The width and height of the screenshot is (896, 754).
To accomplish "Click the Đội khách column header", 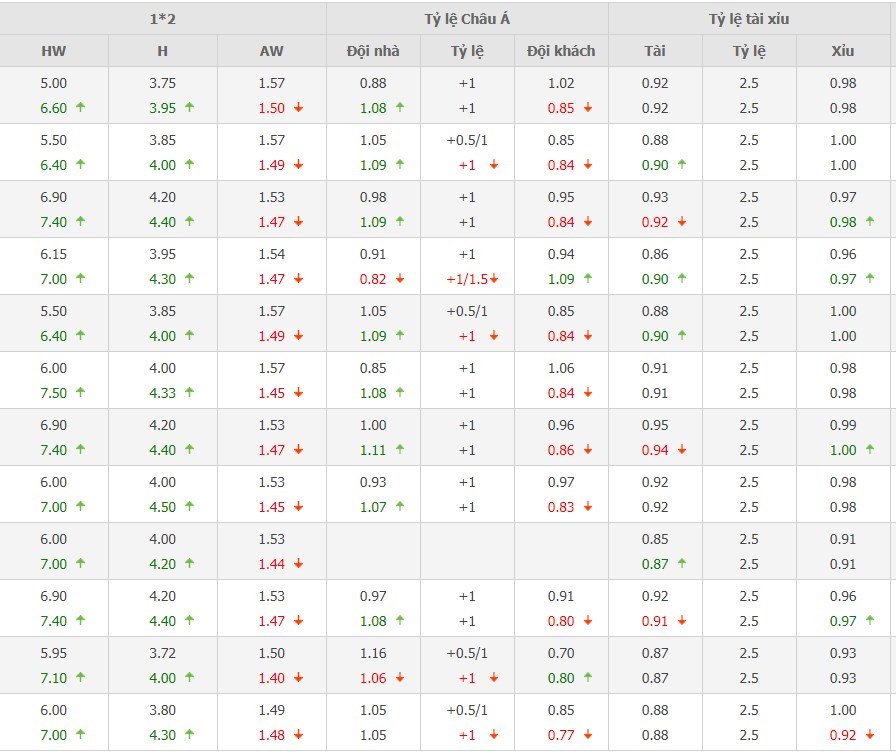I will (561, 51).
